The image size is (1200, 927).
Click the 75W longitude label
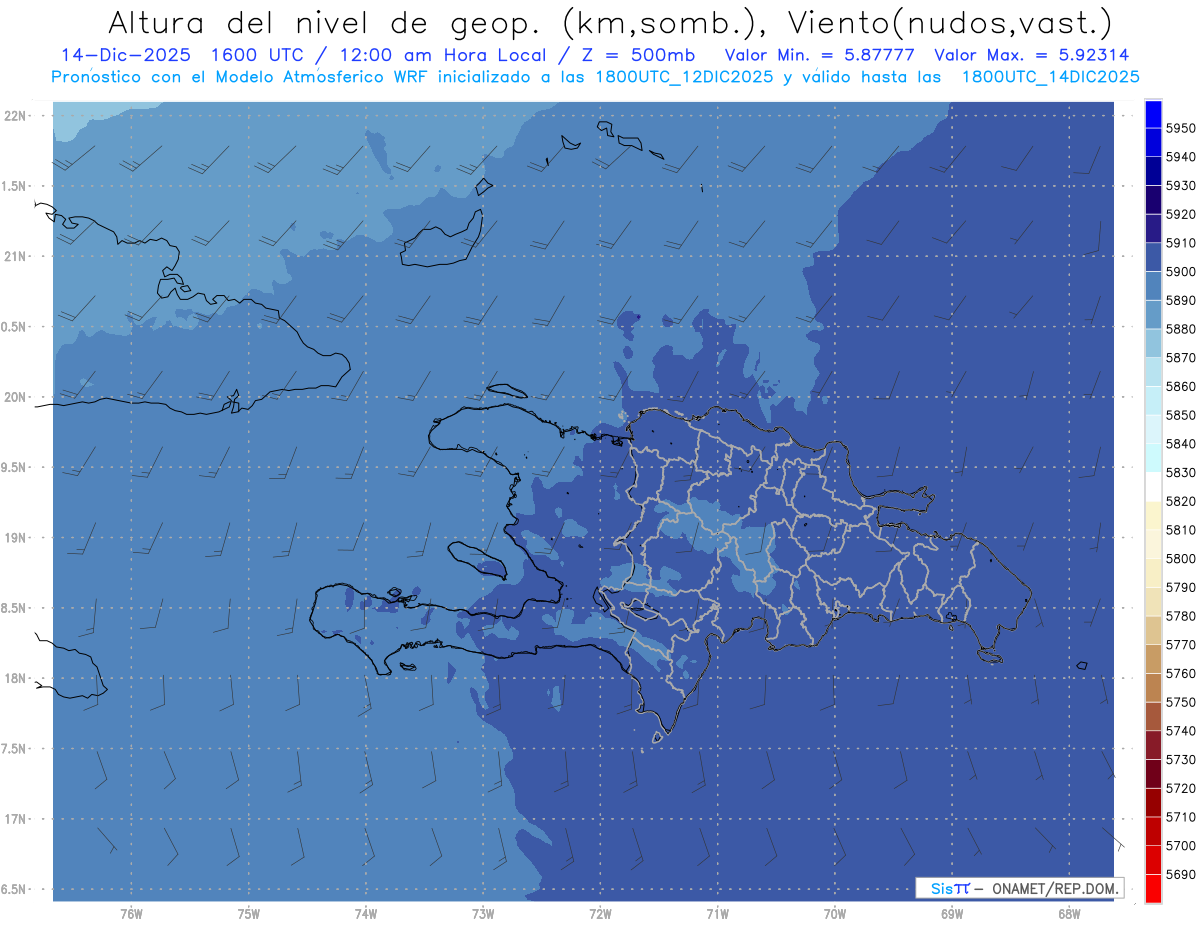pos(248,914)
